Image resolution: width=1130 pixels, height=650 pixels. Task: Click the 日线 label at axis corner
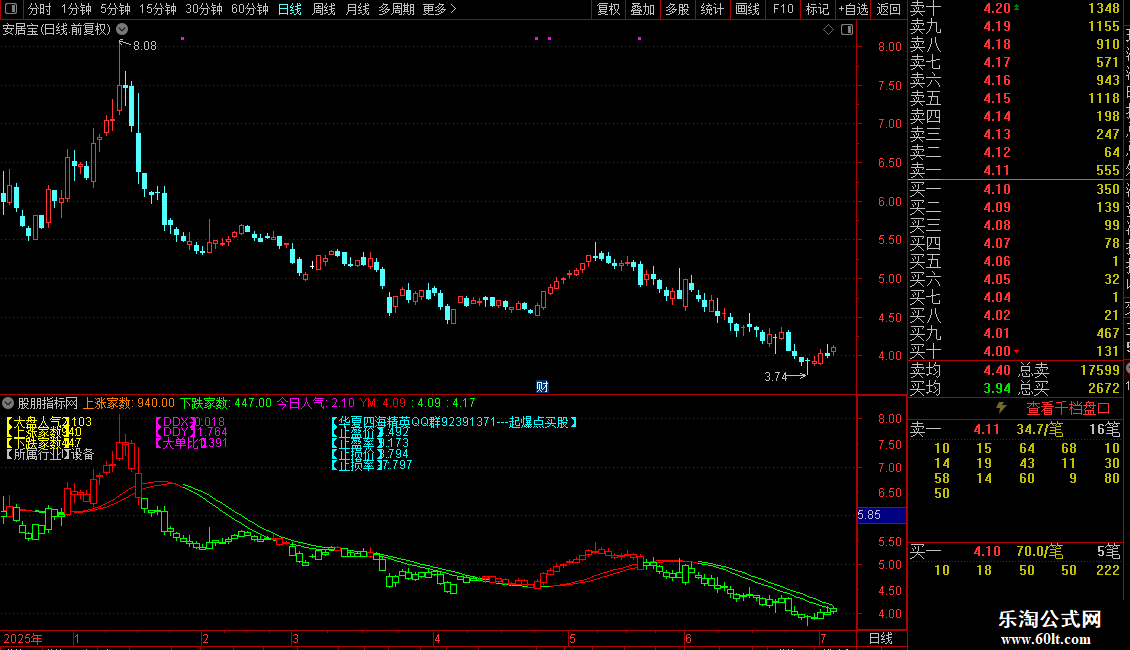click(x=881, y=638)
